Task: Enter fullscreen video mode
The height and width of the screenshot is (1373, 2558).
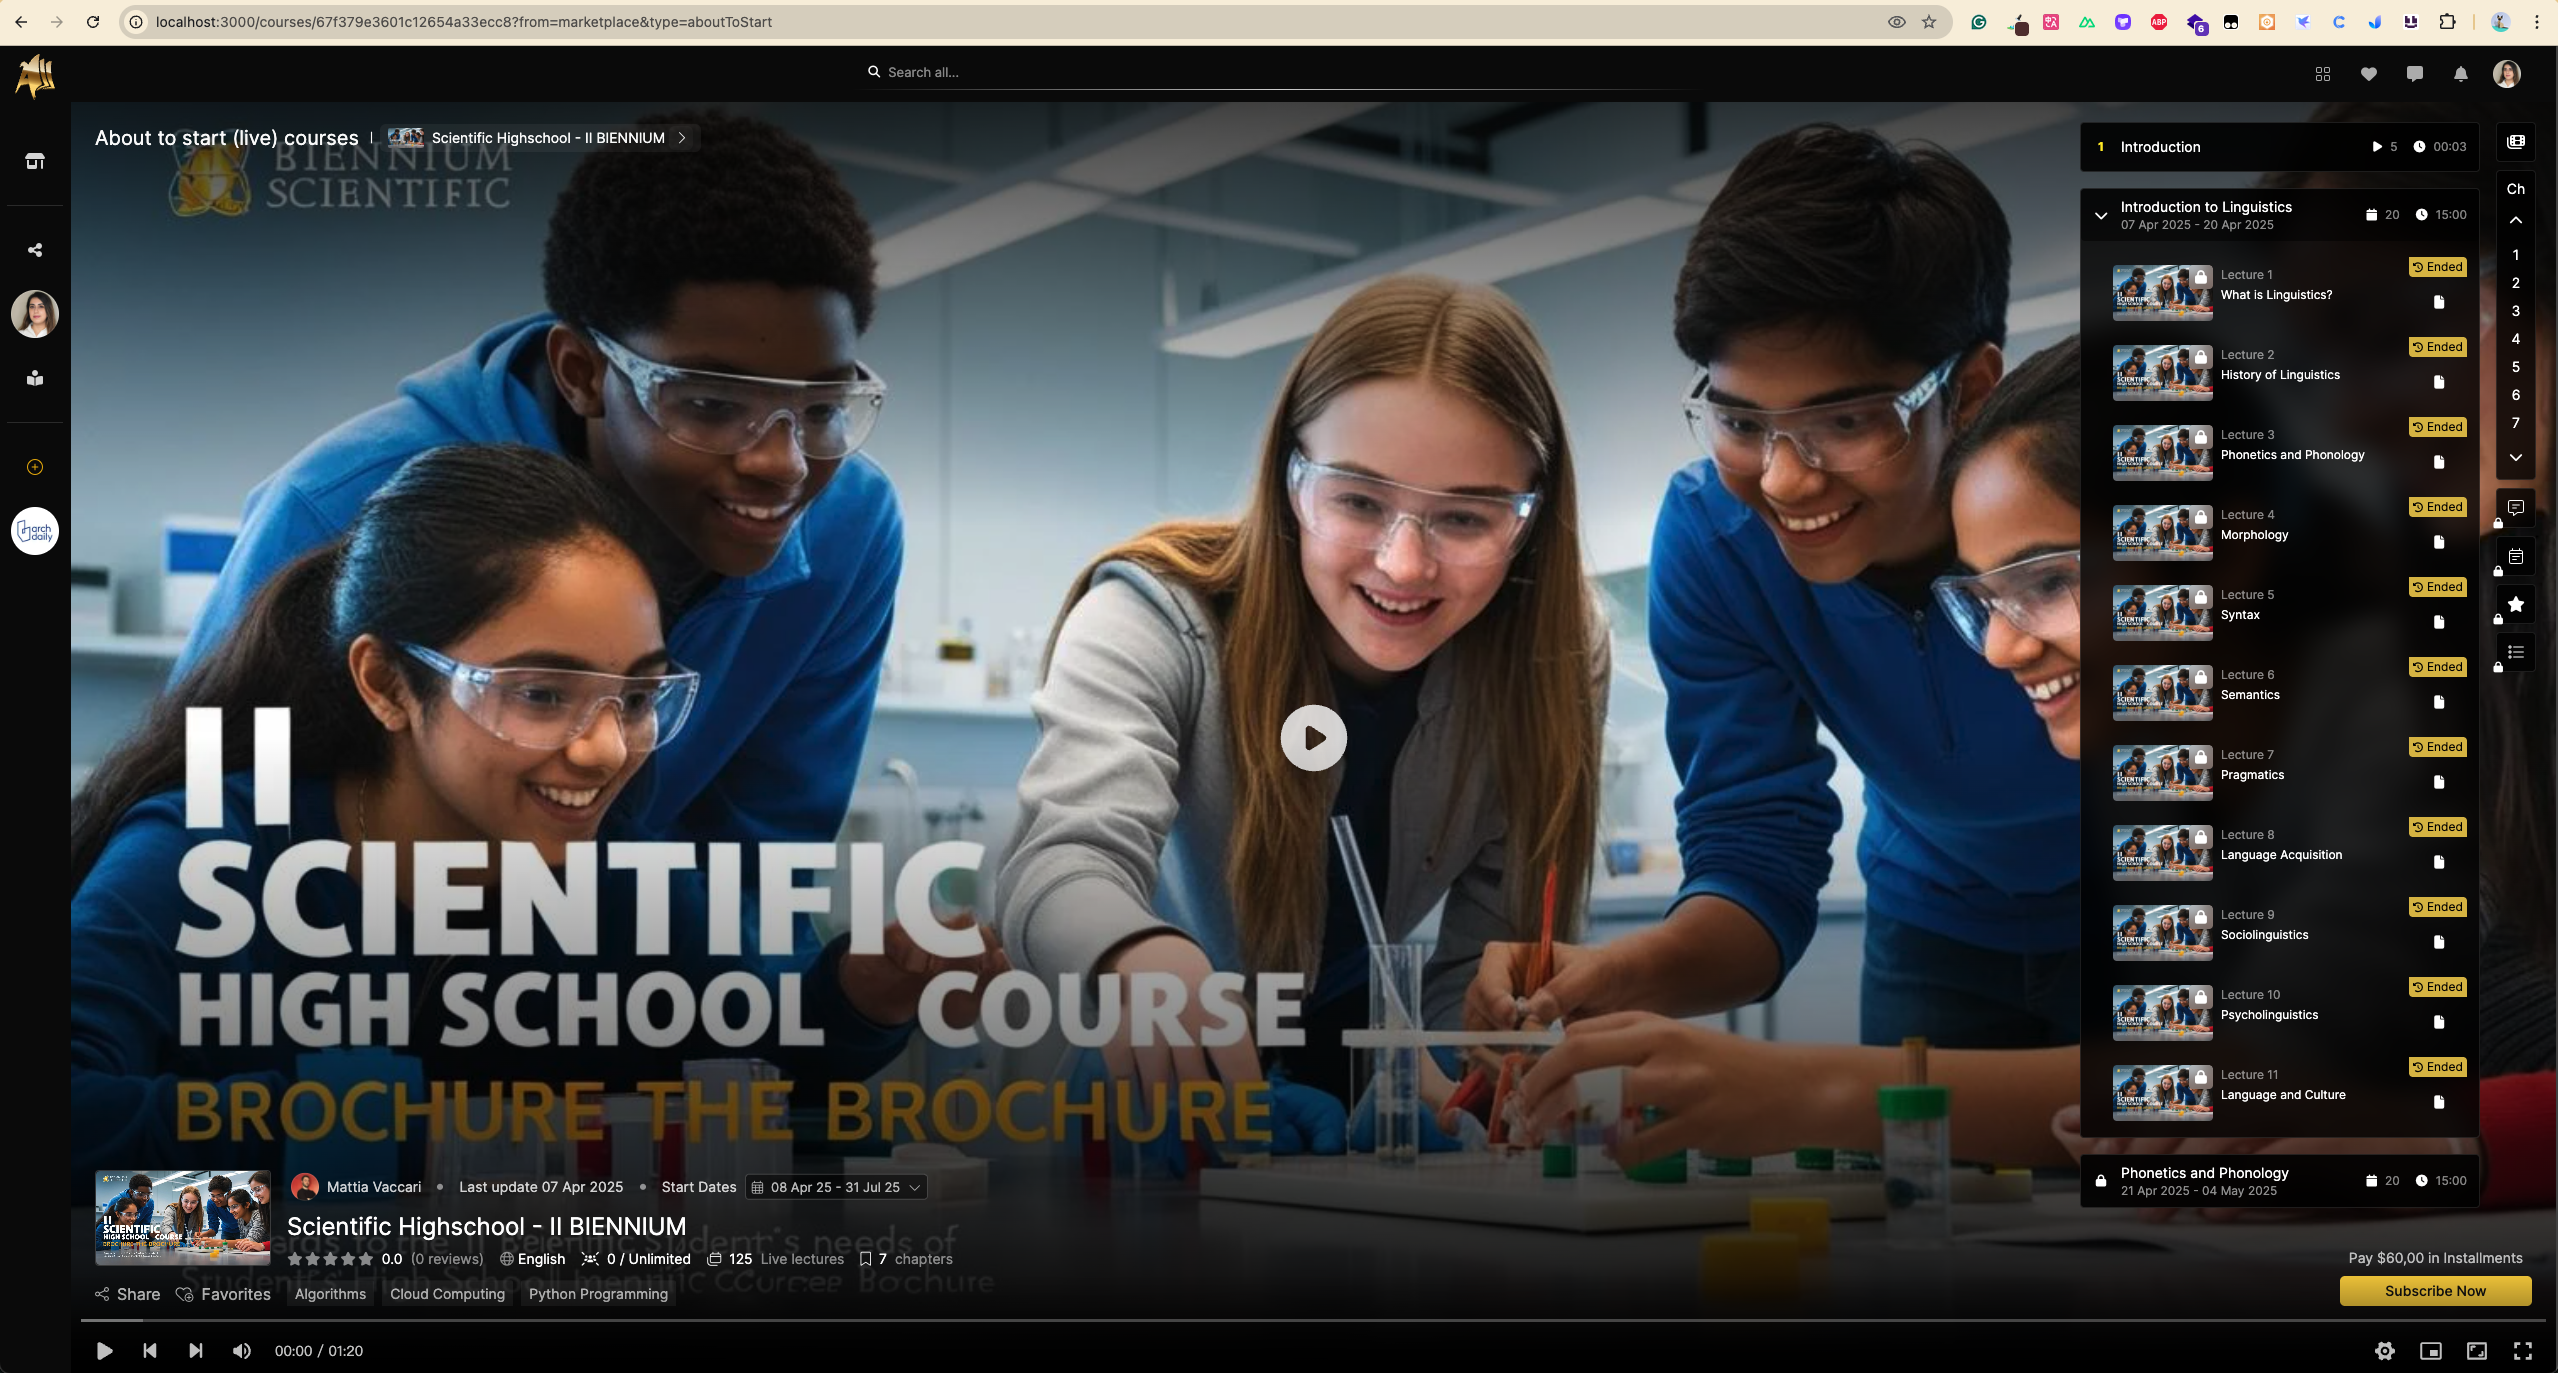Action: (x=2522, y=1351)
